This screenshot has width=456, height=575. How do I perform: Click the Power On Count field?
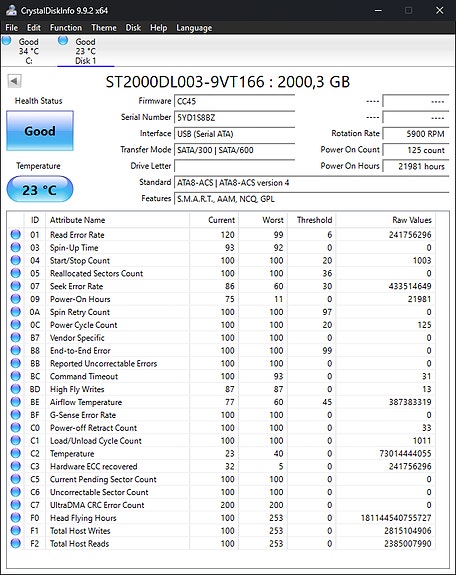pos(416,150)
